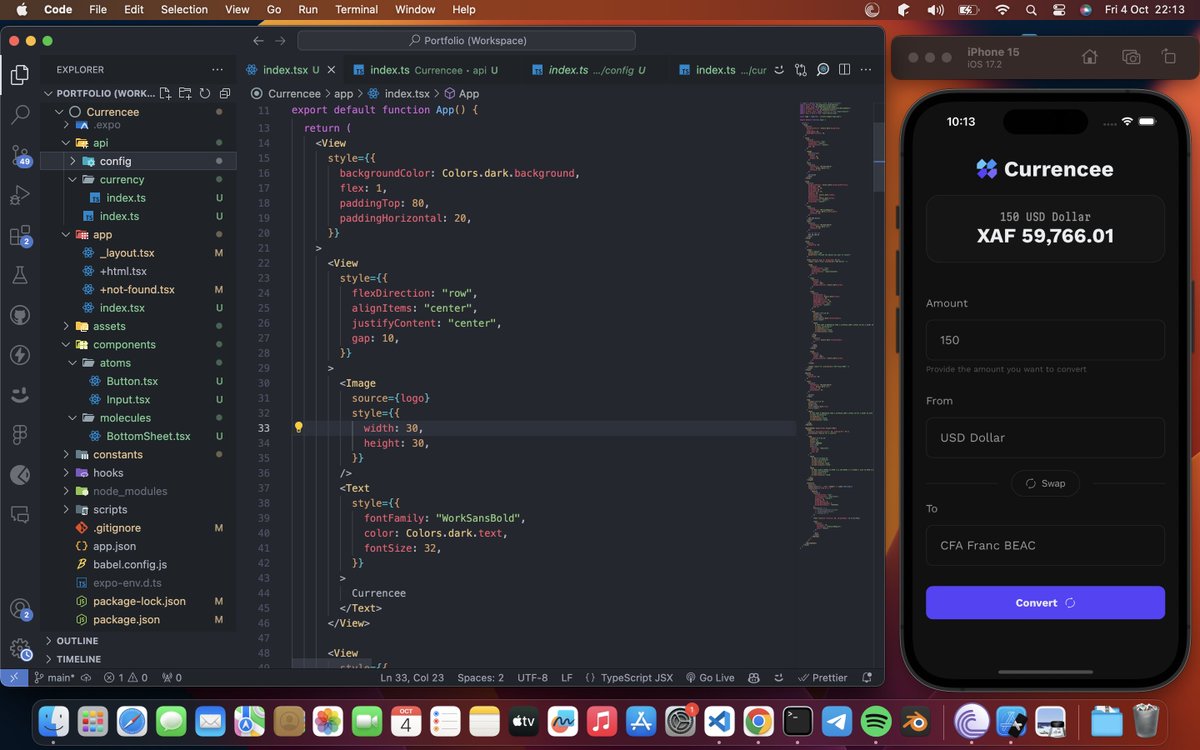Open Run and Debug view
Viewport: 1200px width, 750px height.
click(19, 195)
